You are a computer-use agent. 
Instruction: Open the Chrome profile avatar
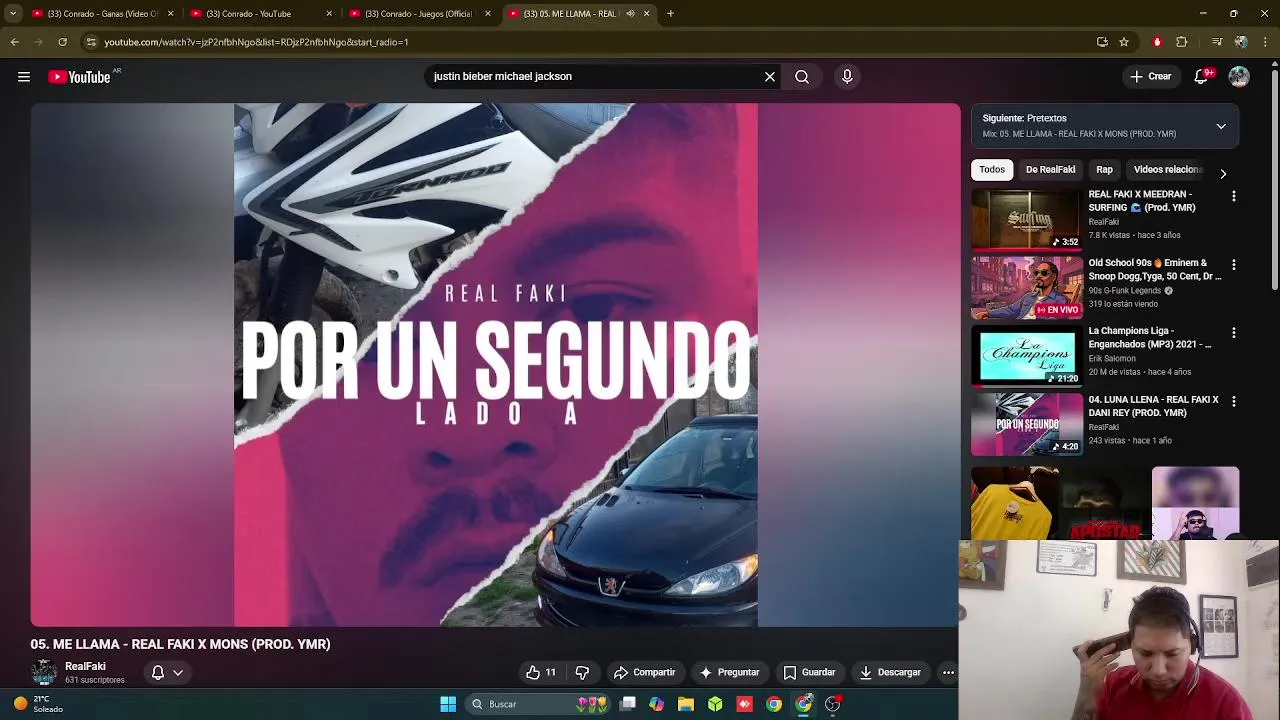click(x=1241, y=42)
